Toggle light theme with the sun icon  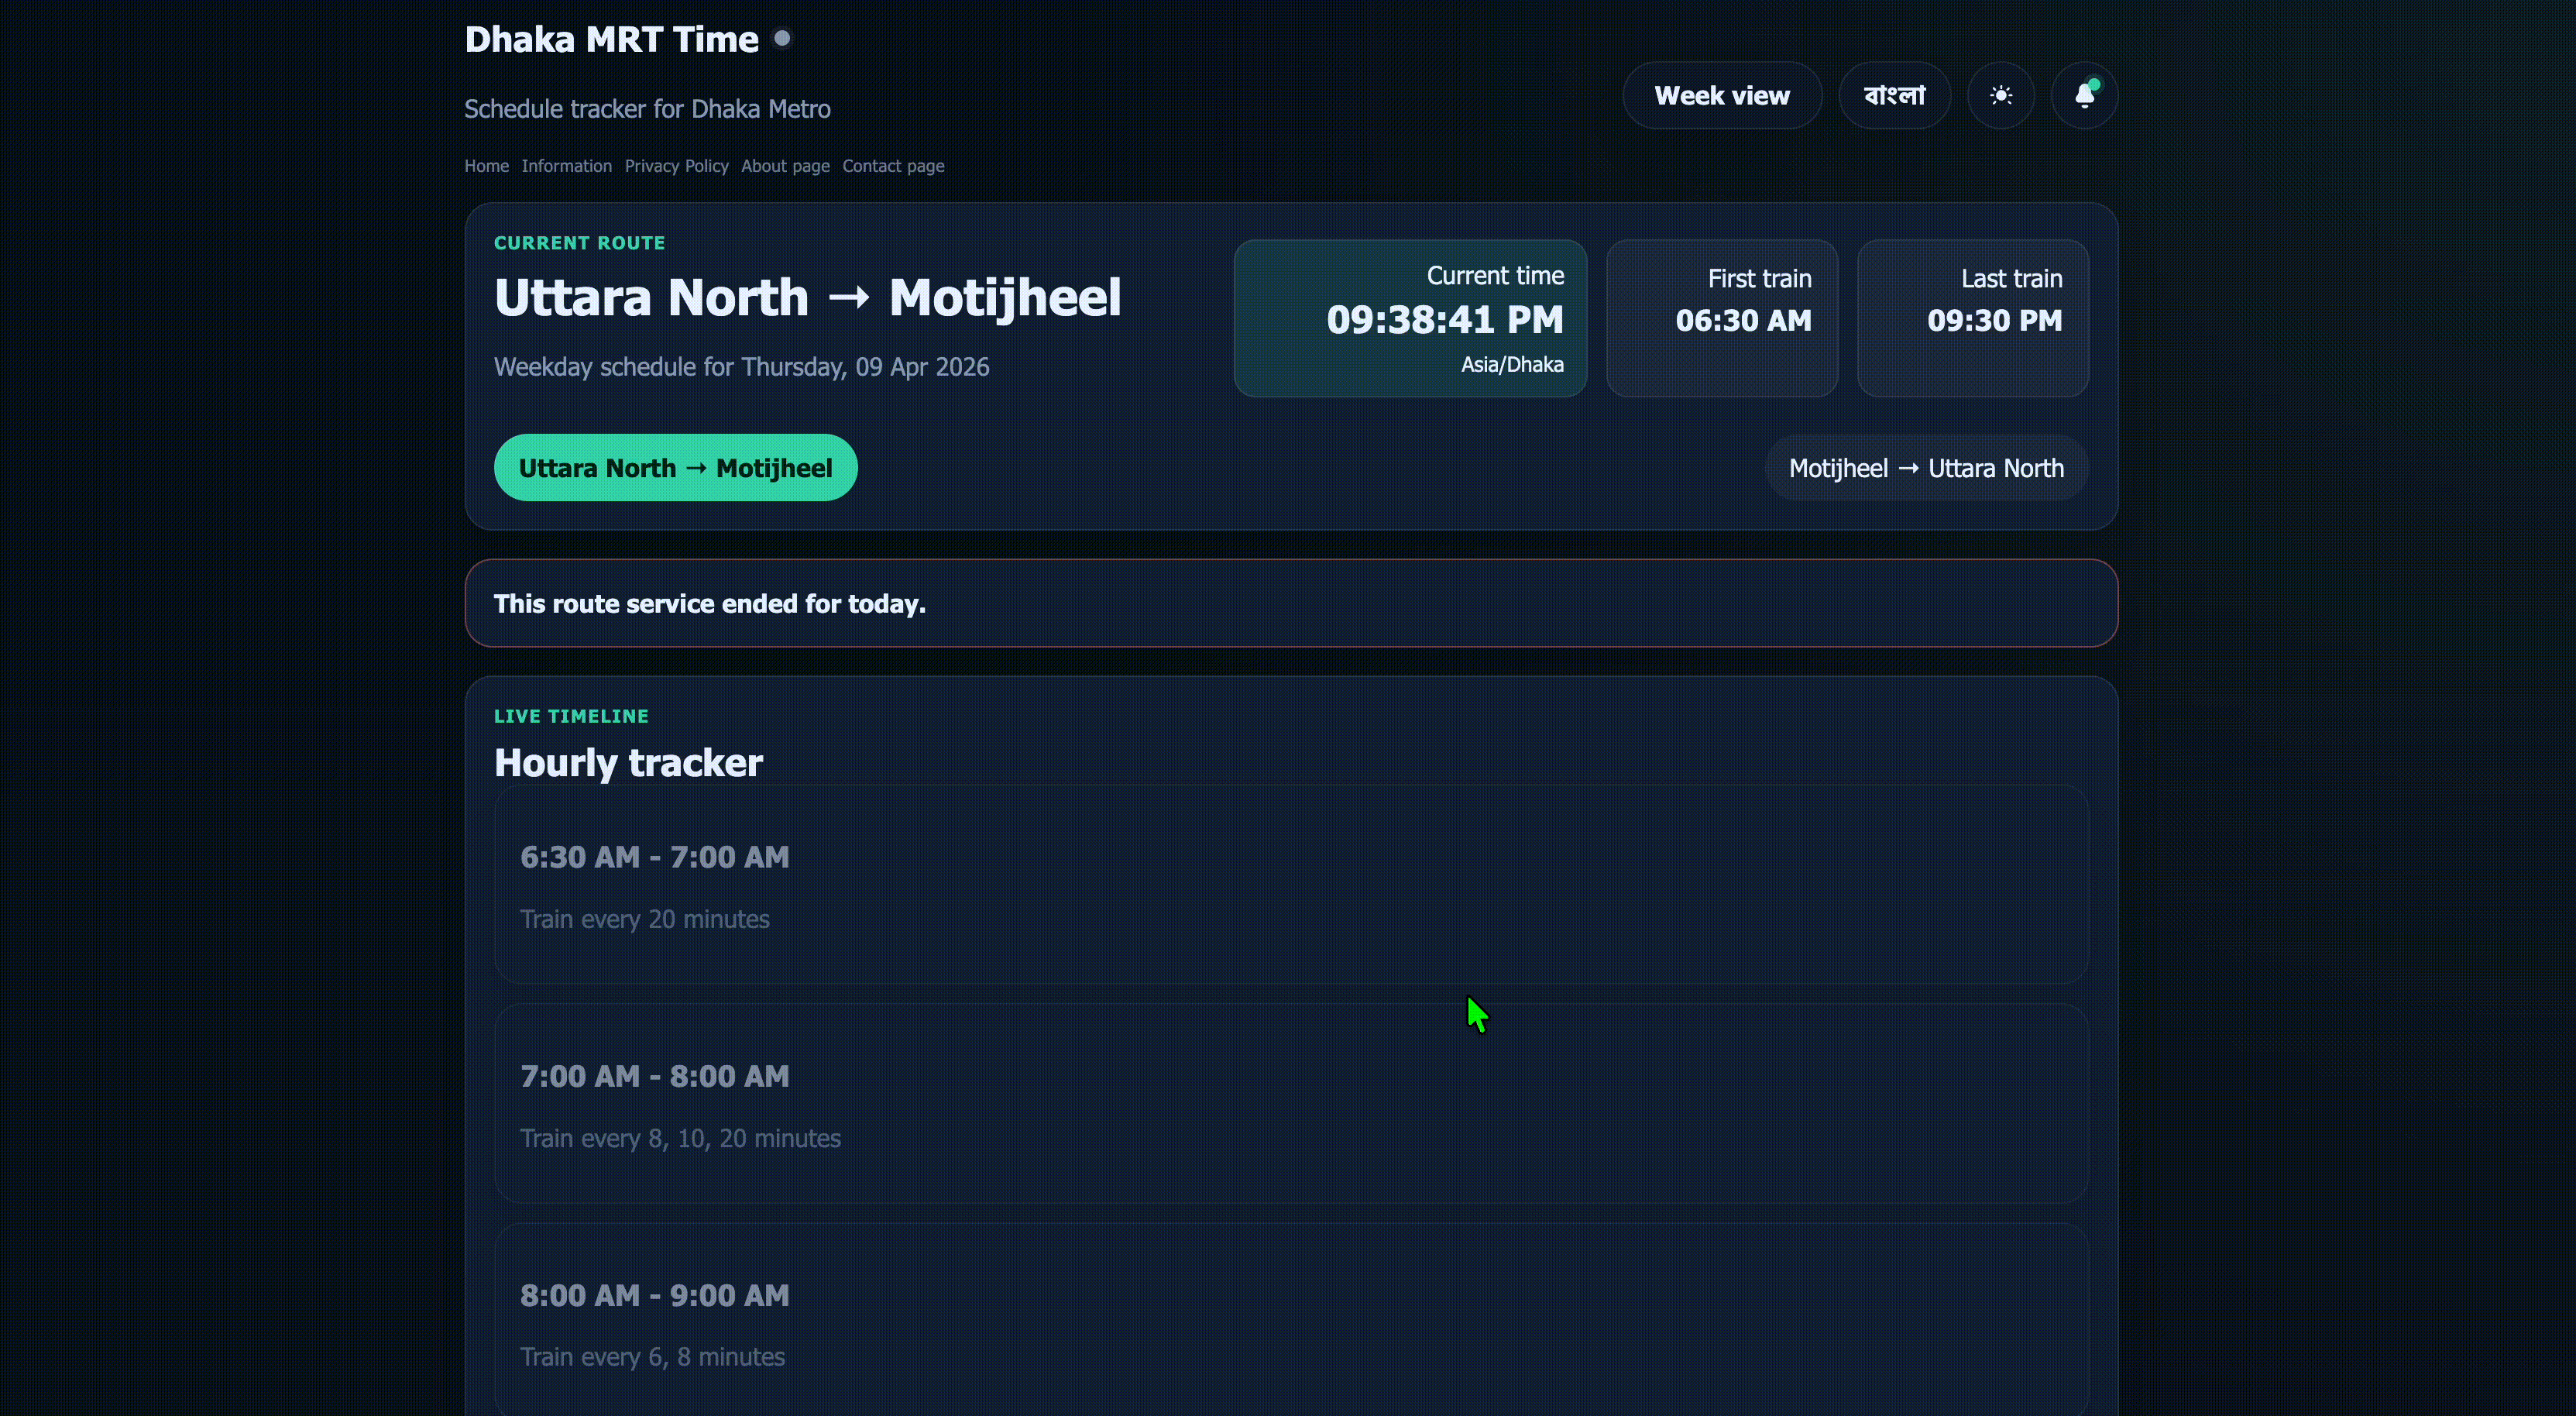pos(2001,95)
